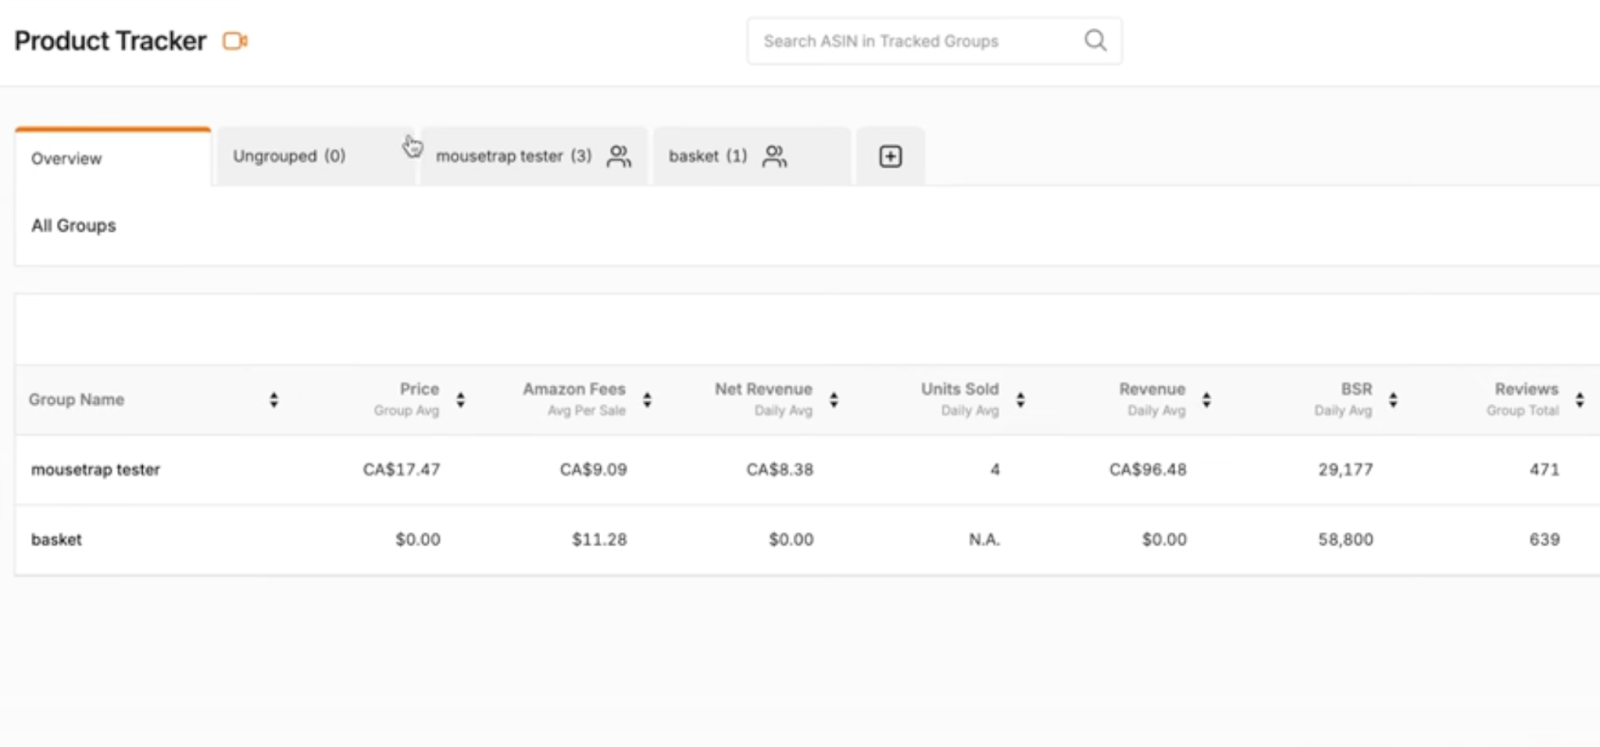Image resolution: width=1600 pixels, height=747 pixels.
Task: Click the Price Group Avg header
Action: point(407,399)
